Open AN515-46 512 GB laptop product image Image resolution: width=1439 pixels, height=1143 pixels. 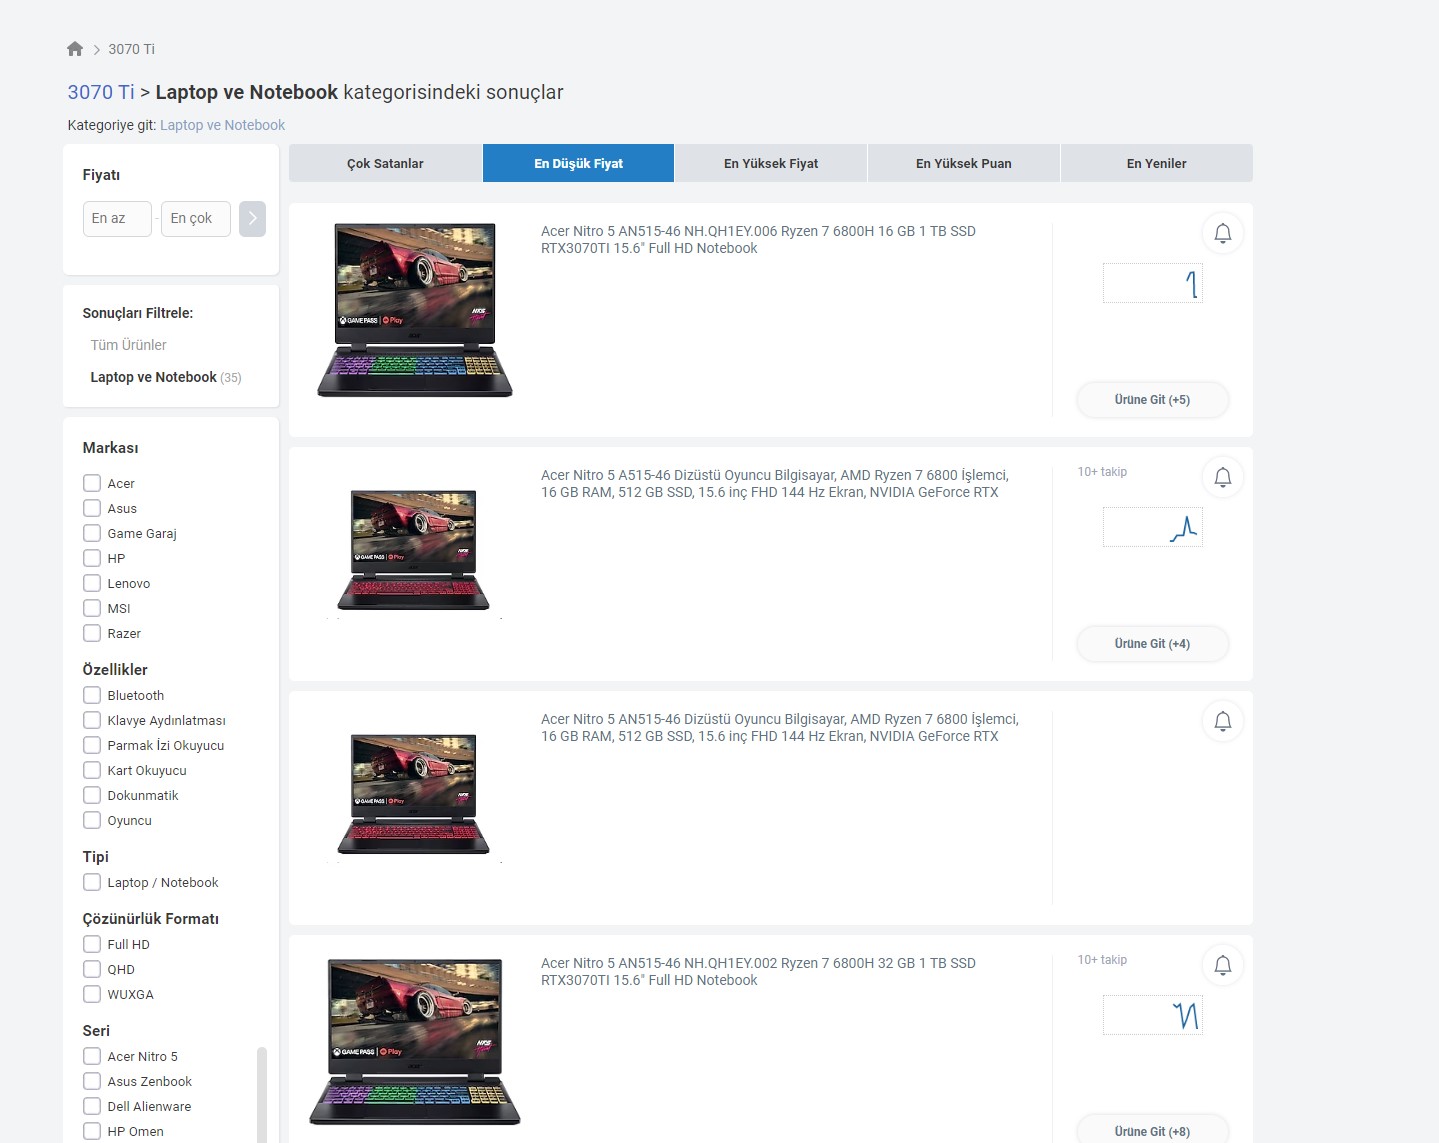414,794
